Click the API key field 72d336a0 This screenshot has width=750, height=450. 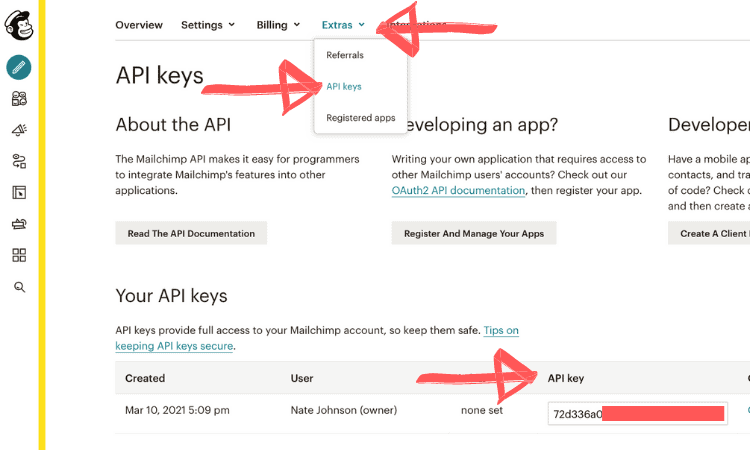[638, 414]
